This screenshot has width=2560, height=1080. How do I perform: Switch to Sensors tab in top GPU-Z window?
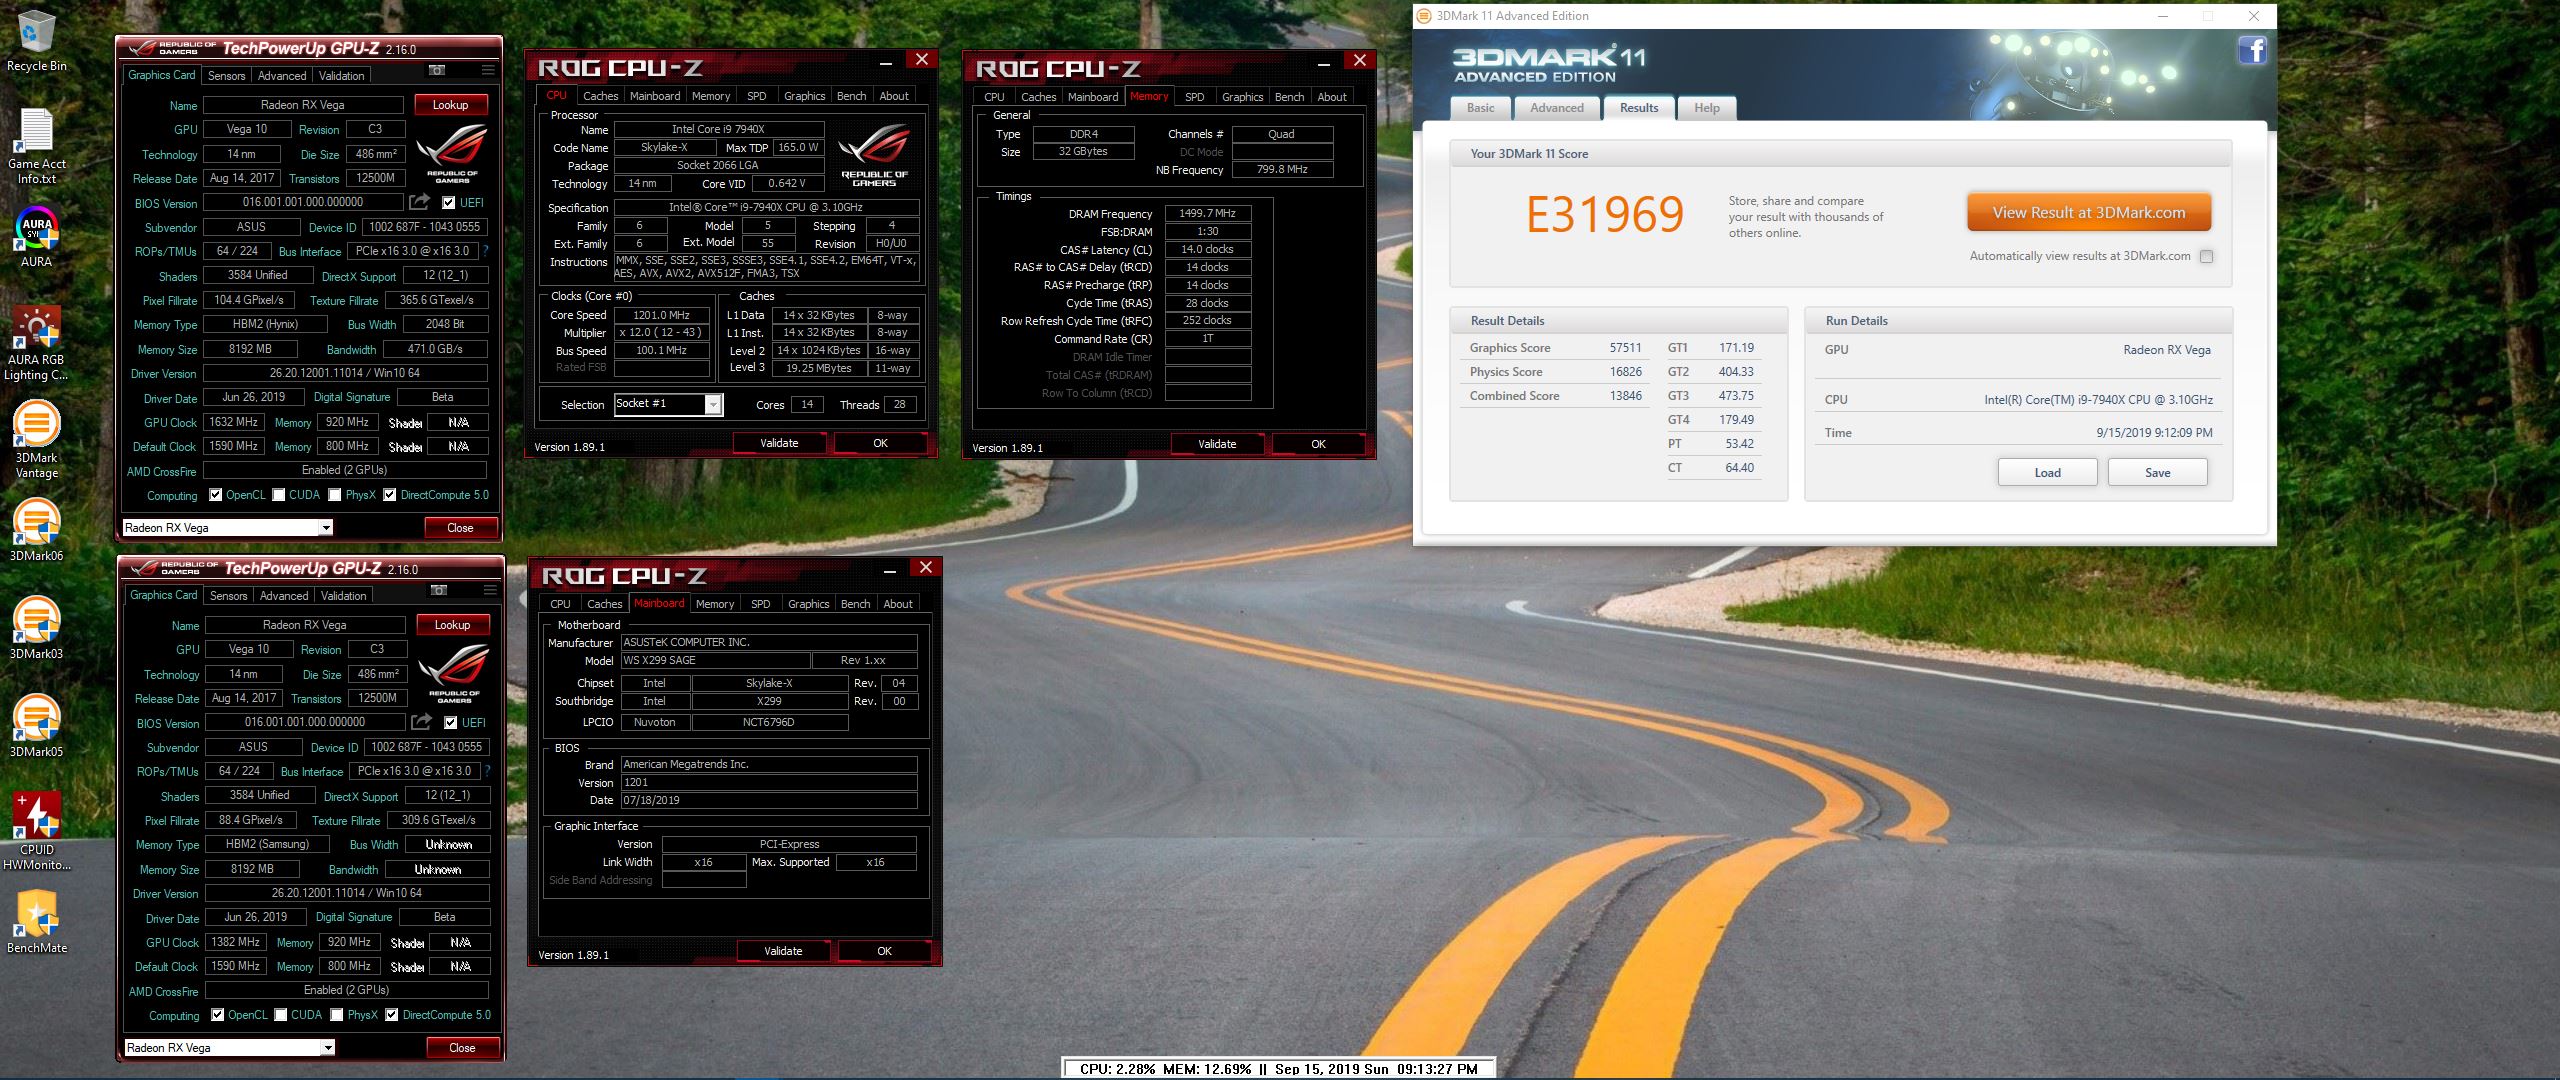(x=226, y=76)
